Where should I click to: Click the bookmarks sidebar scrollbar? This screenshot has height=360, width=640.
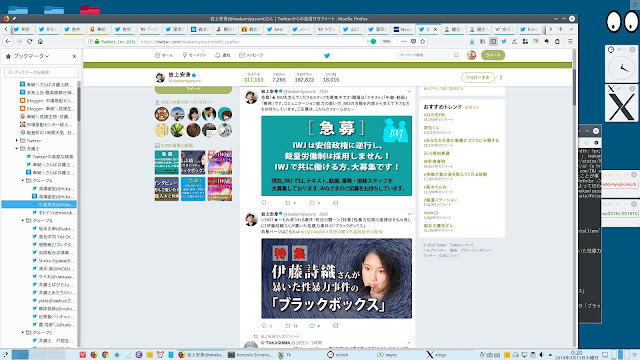[x=79, y=104]
